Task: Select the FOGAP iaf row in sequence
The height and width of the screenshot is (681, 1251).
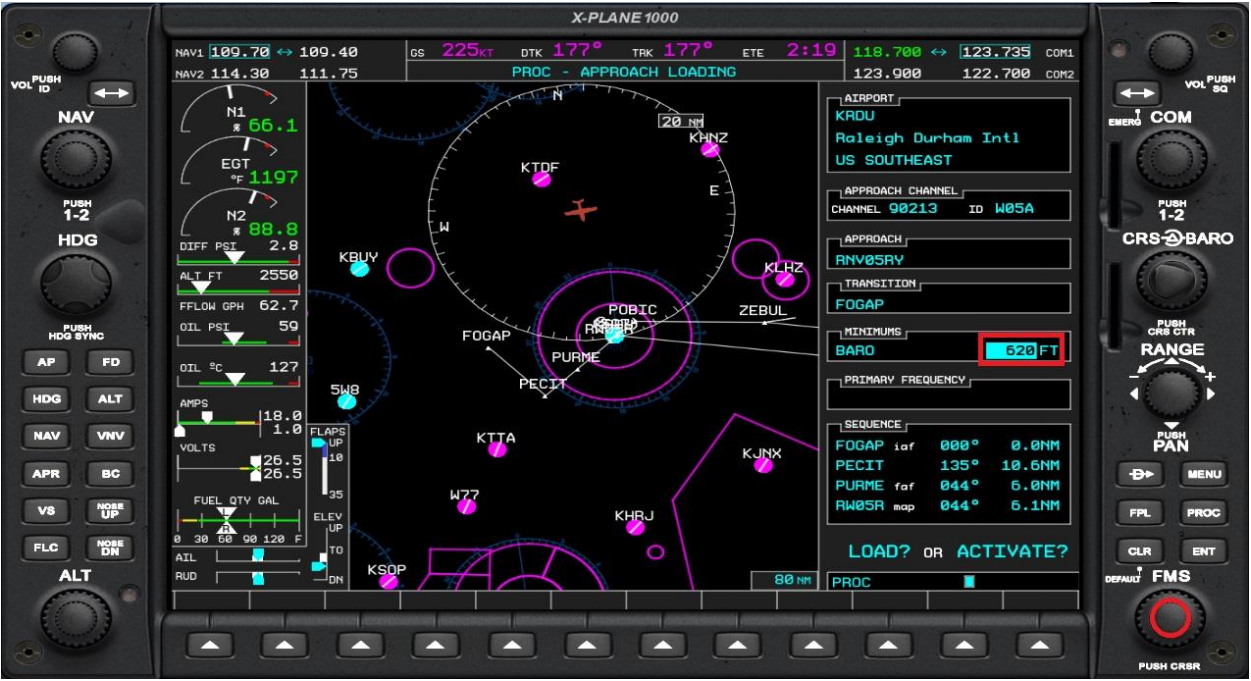Action: [947, 446]
